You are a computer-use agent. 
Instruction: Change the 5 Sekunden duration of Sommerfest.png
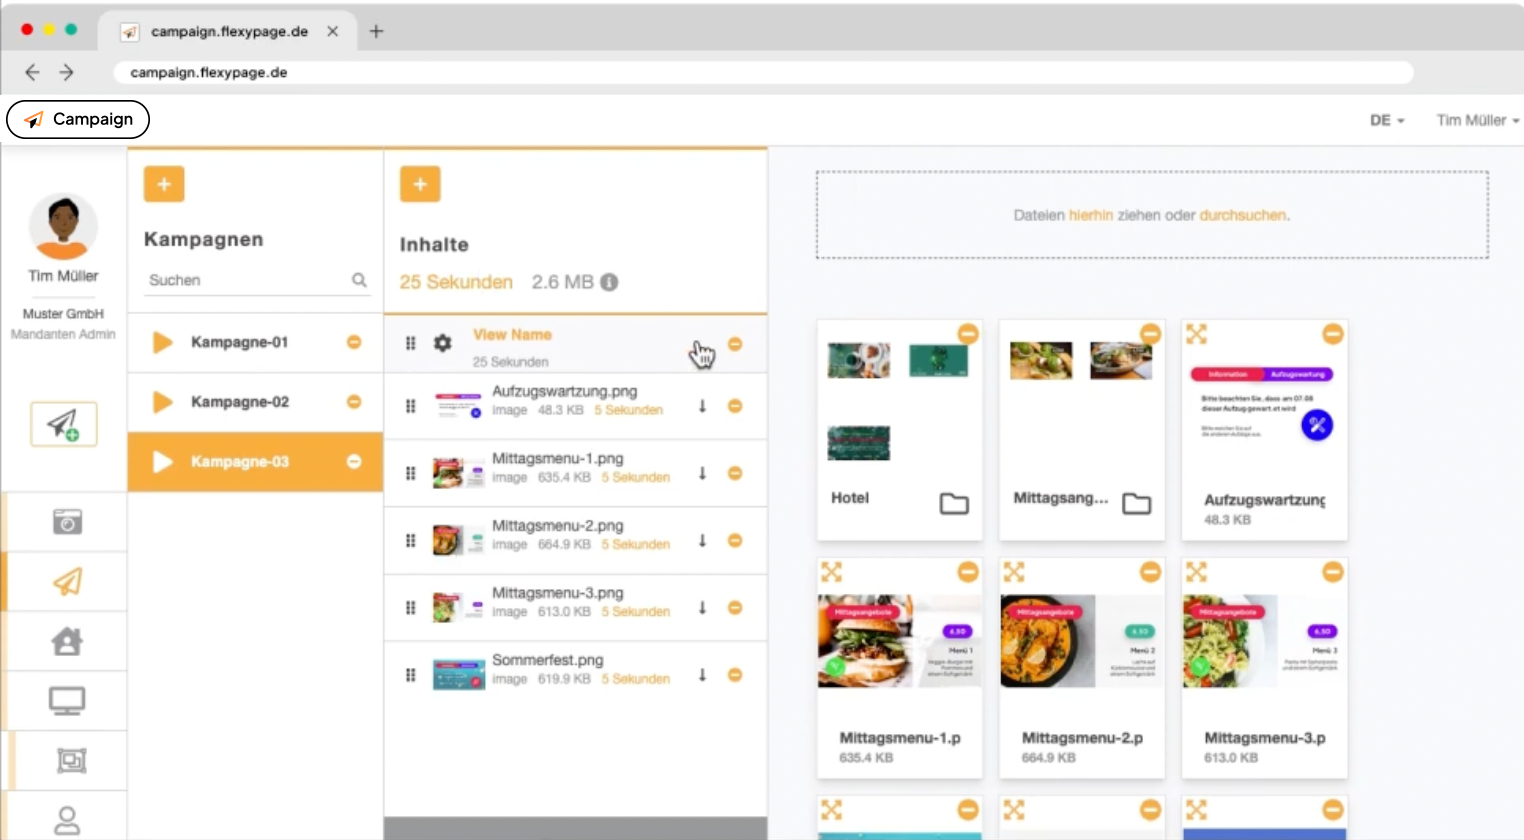click(x=635, y=679)
